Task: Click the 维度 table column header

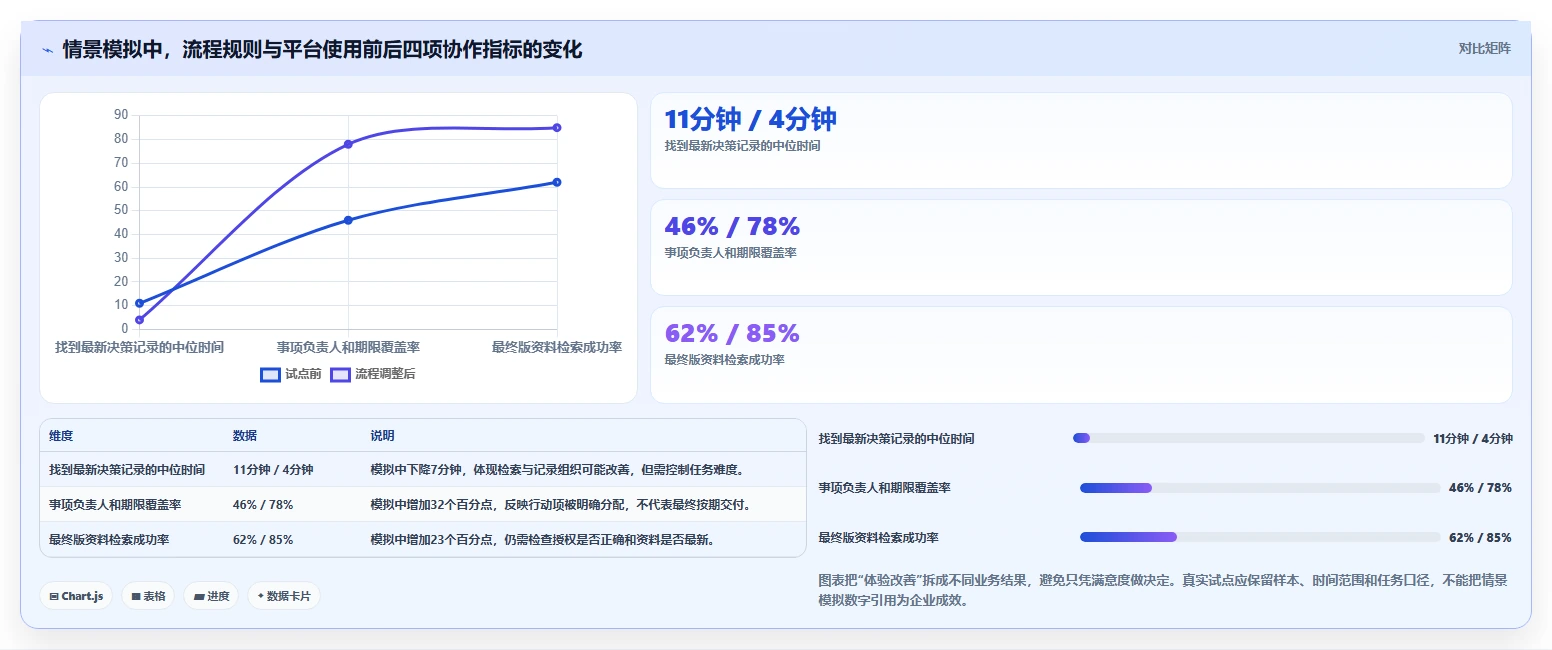Action: pos(61,436)
